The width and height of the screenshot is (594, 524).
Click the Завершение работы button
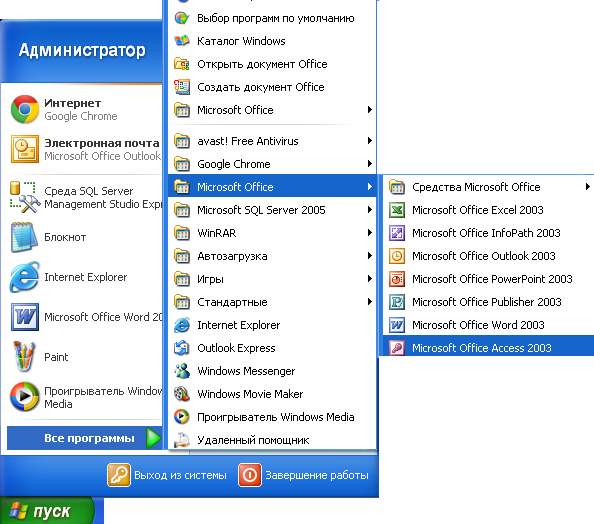pyautogui.click(x=303, y=475)
